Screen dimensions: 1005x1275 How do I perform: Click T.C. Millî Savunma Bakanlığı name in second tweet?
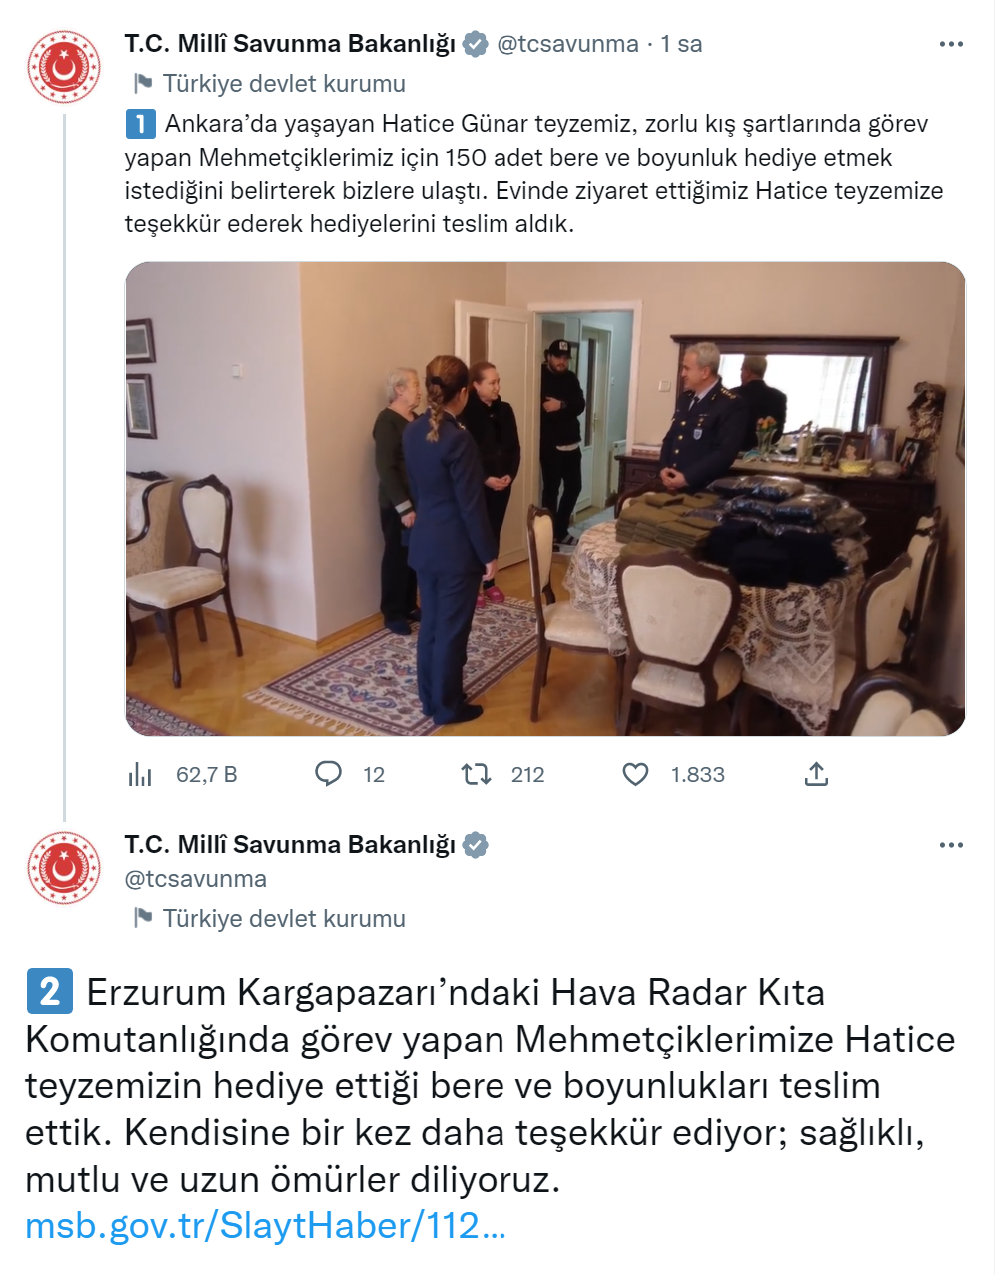(x=290, y=845)
